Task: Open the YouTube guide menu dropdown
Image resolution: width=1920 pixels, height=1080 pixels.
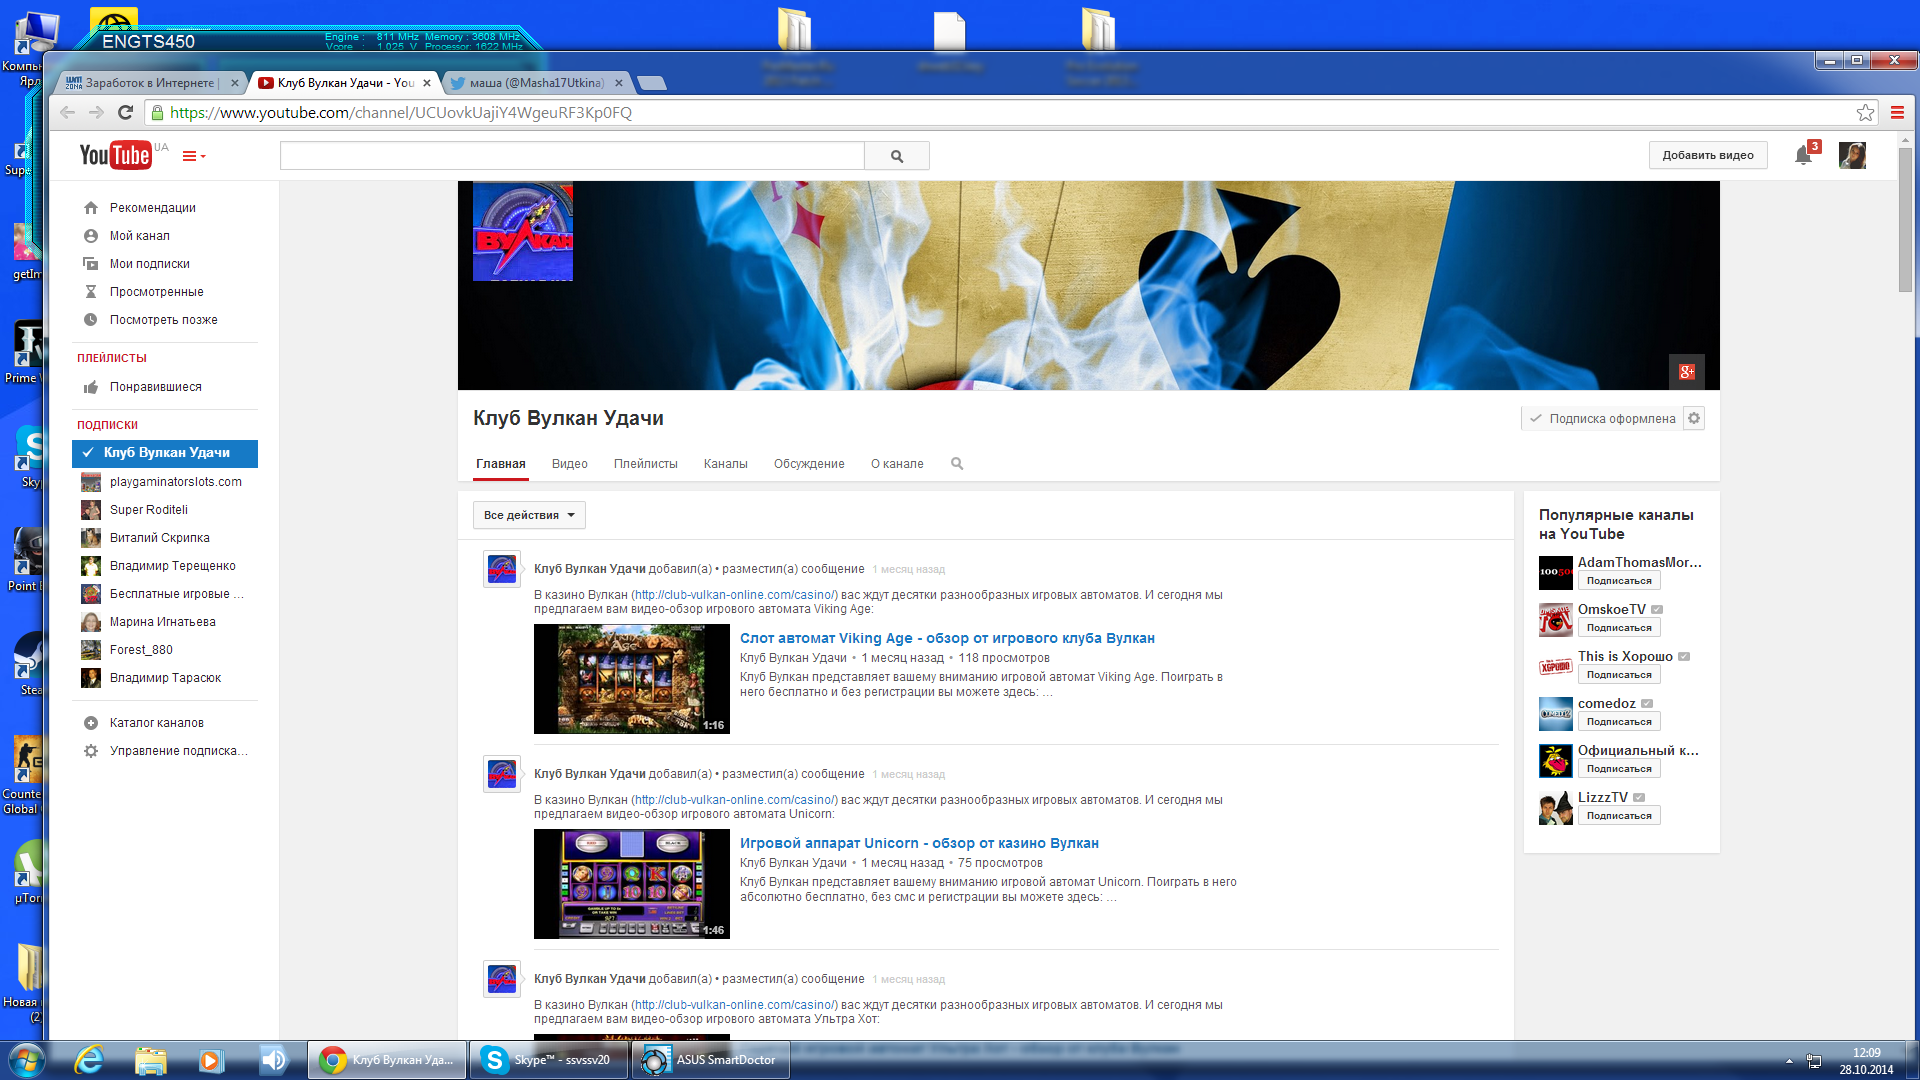Action: (194, 156)
